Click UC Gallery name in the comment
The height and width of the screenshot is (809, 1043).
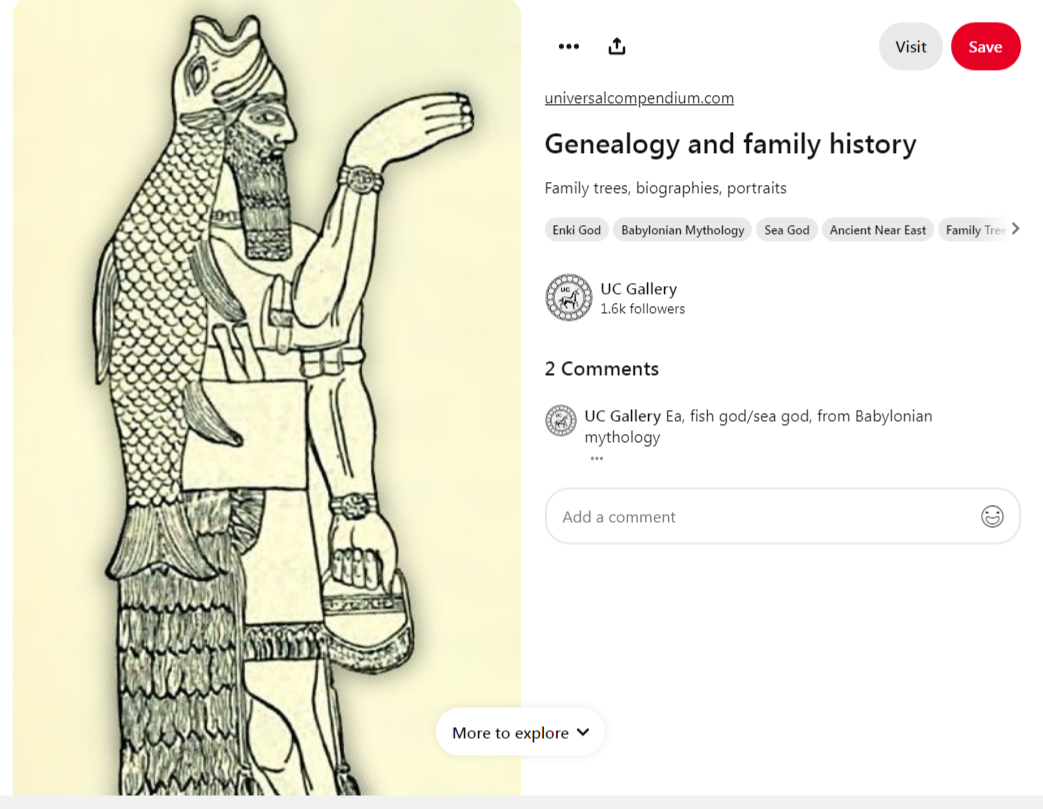622,416
